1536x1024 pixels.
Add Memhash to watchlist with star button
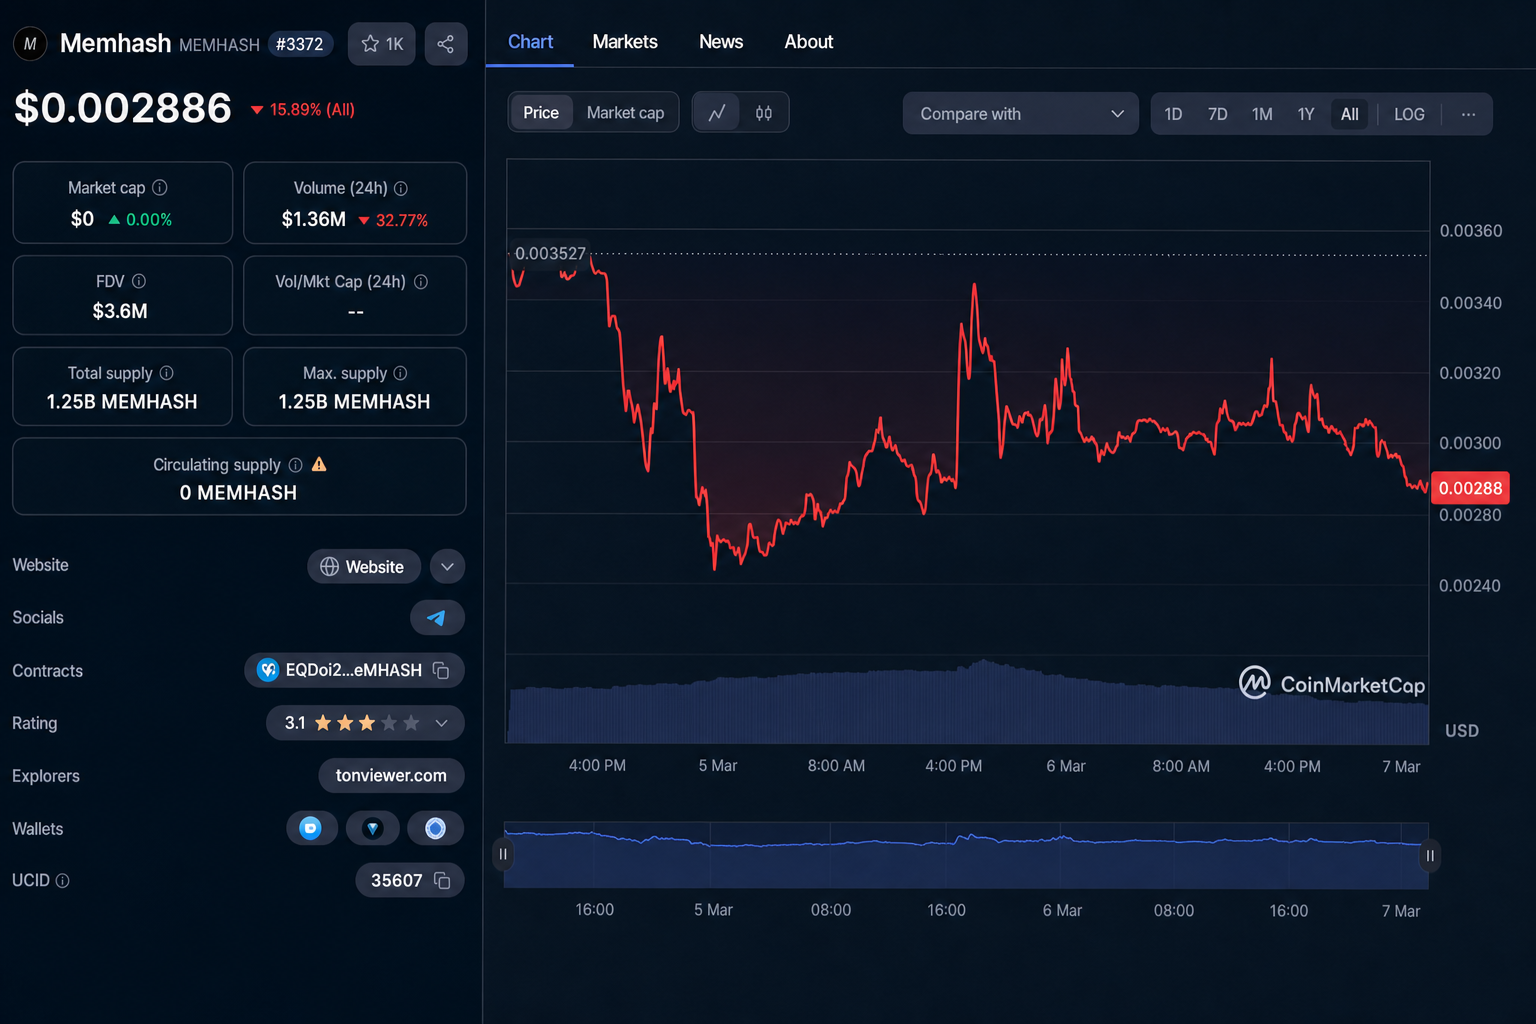[x=381, y=44]
